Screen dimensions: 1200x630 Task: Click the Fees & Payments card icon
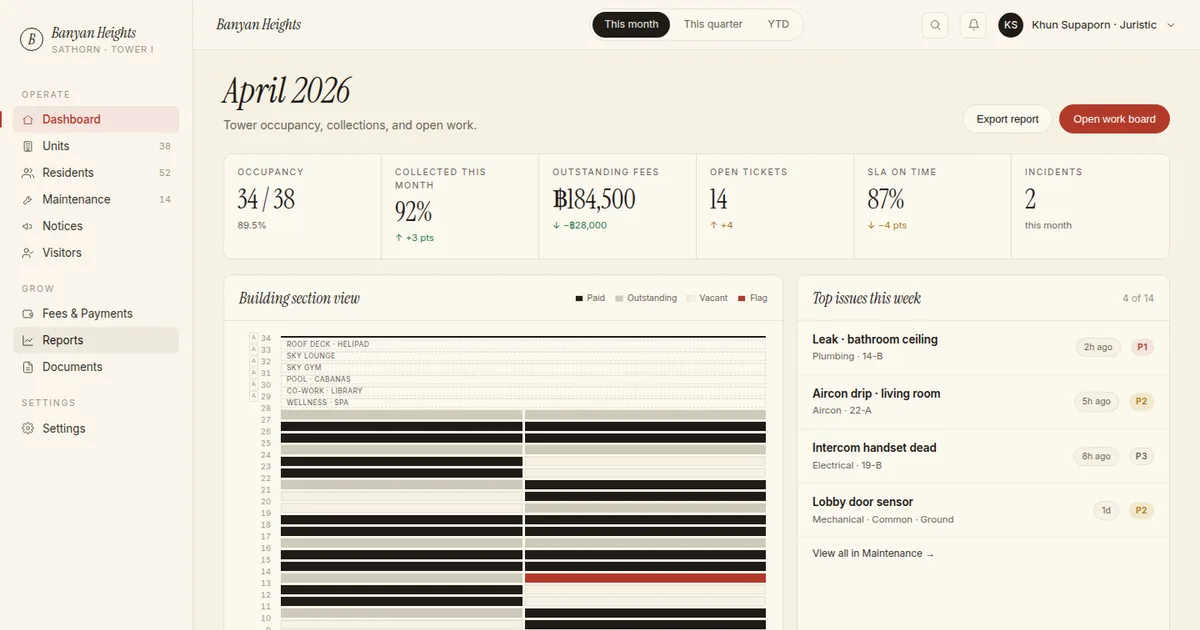pos(28,314)
